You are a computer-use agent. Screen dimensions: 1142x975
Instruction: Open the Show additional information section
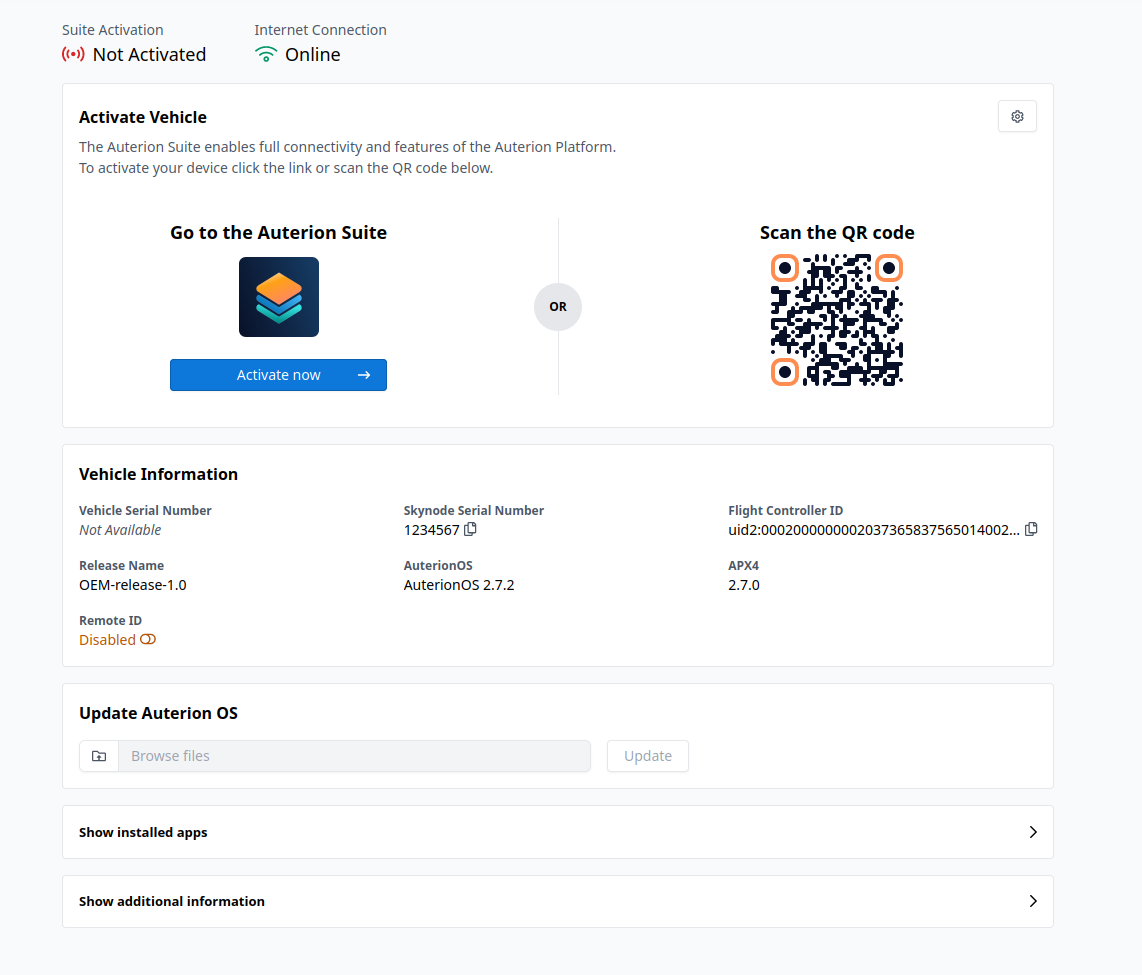point(558,901)
